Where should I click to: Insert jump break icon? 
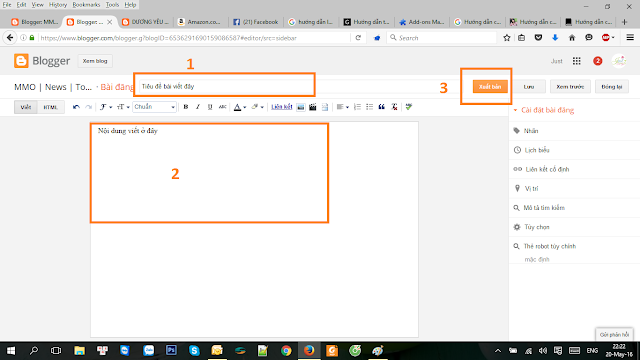pos(325,107)
